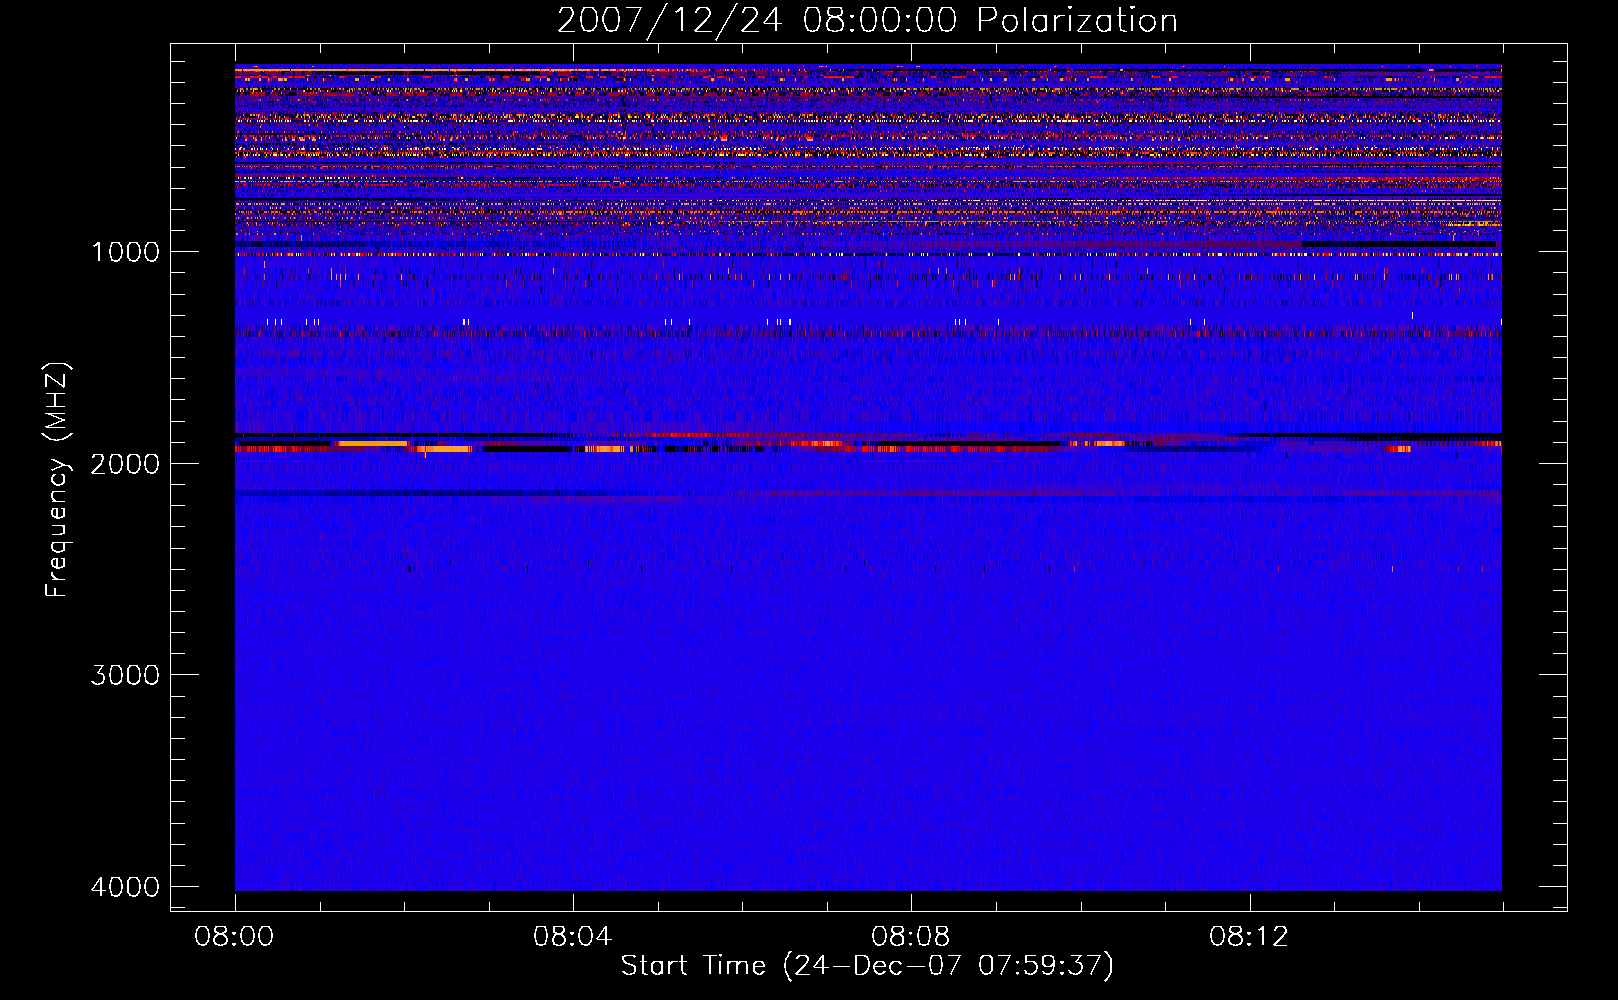Click the plot title '2007/12/24 08:00:00 Polarization'
Screen dimensions: 1618x1000
coord(867,21)
